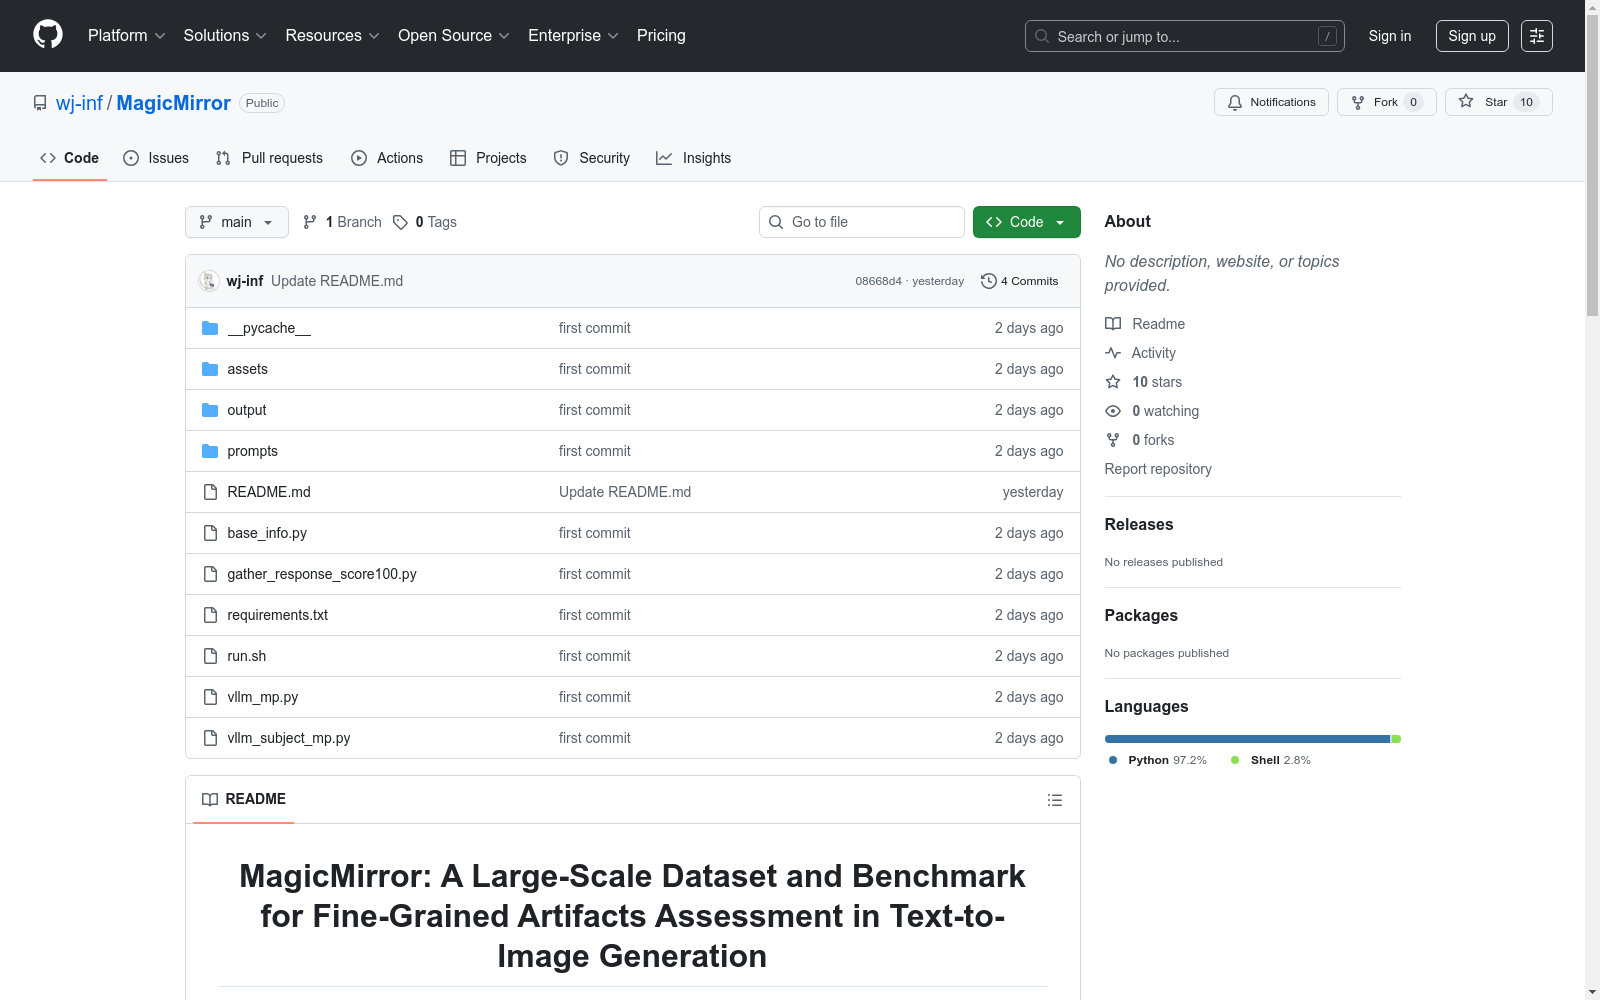This screenshot has width=1600, height=1000.
Task: Click the book icon beside Readme
Action: point(1113,324)
